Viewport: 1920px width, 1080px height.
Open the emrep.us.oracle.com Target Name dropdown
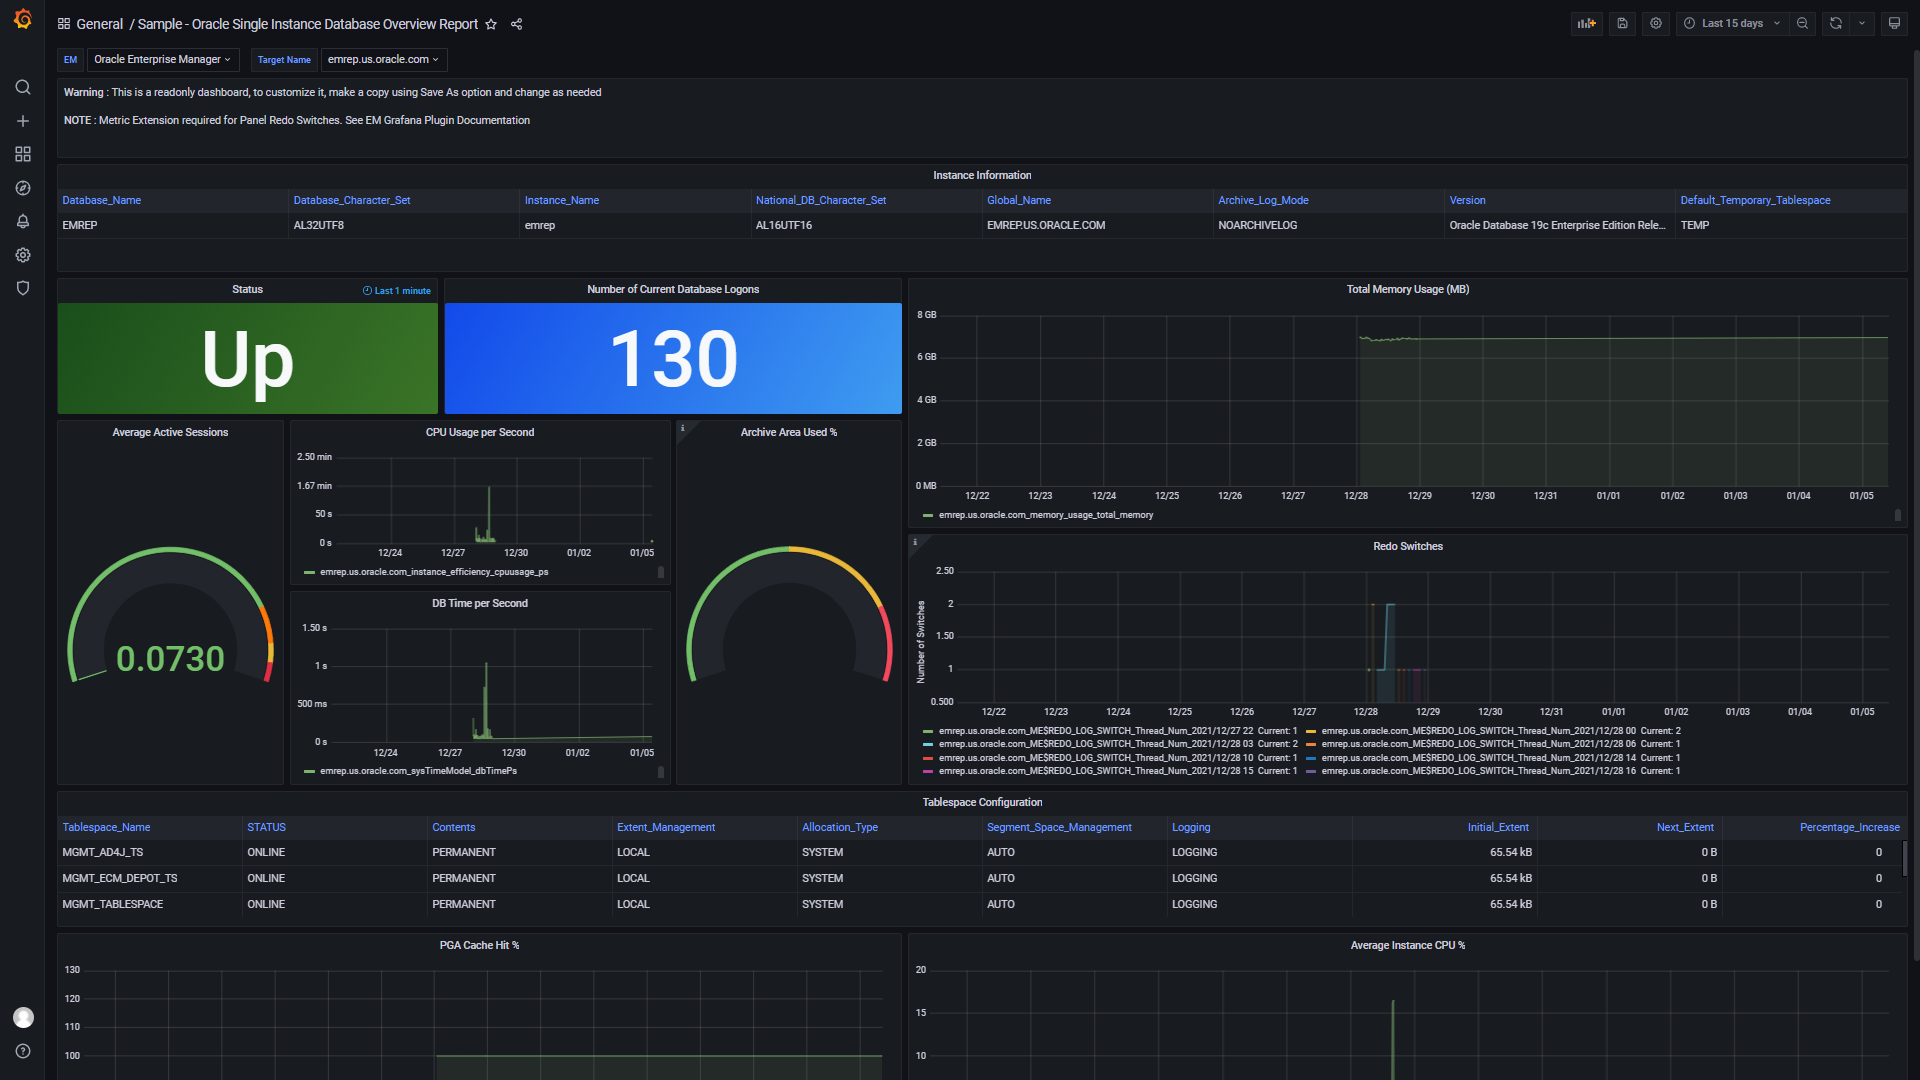(383, 59)
